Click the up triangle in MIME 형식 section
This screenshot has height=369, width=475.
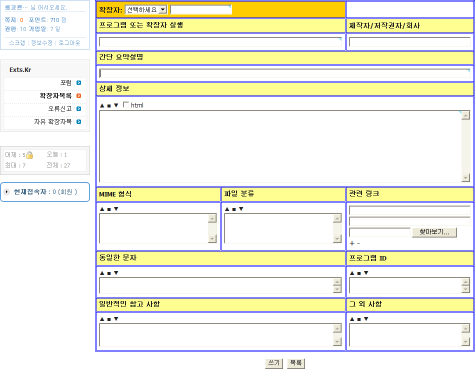click(102, 209)
